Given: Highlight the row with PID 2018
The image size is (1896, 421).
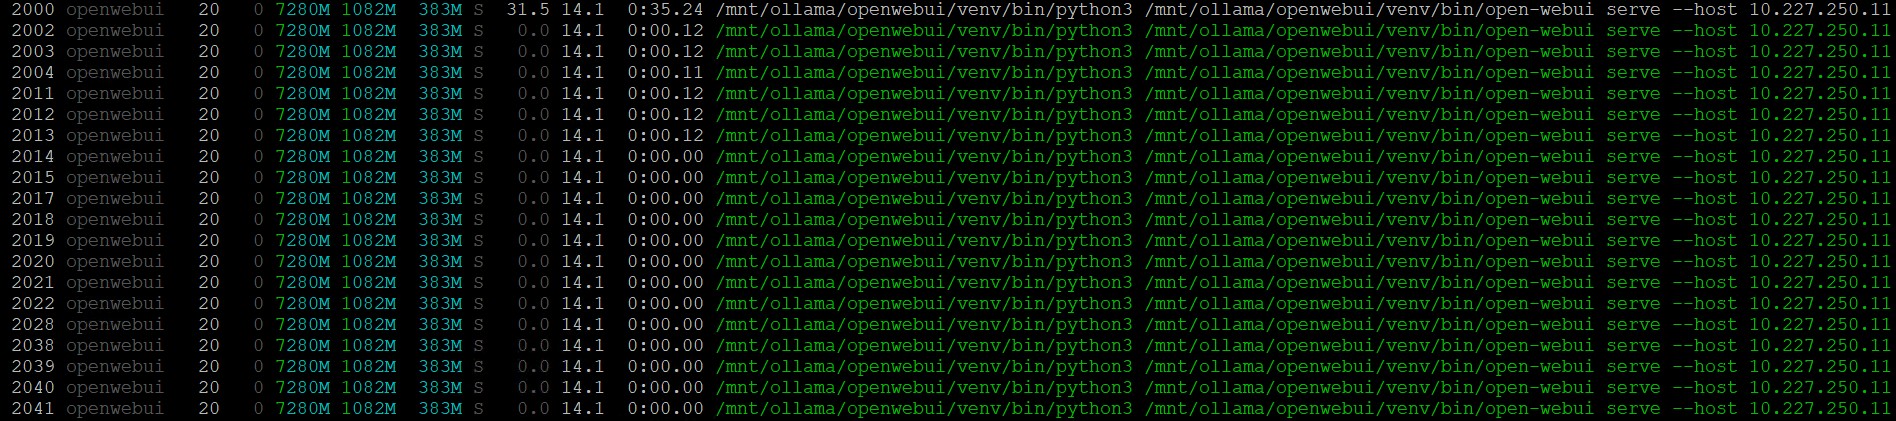Looking at the screenshot, I should click(x=33, y=219).
